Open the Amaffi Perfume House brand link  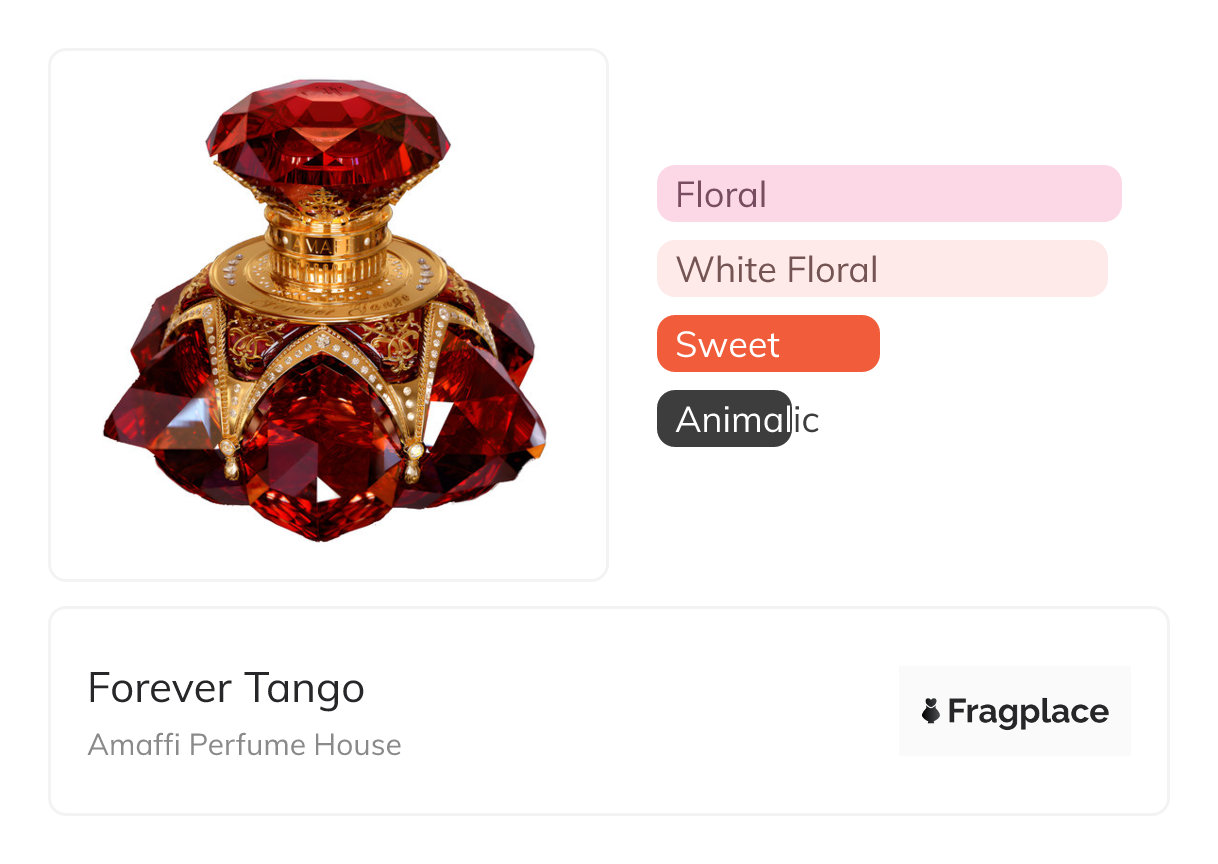coord(244,745)
